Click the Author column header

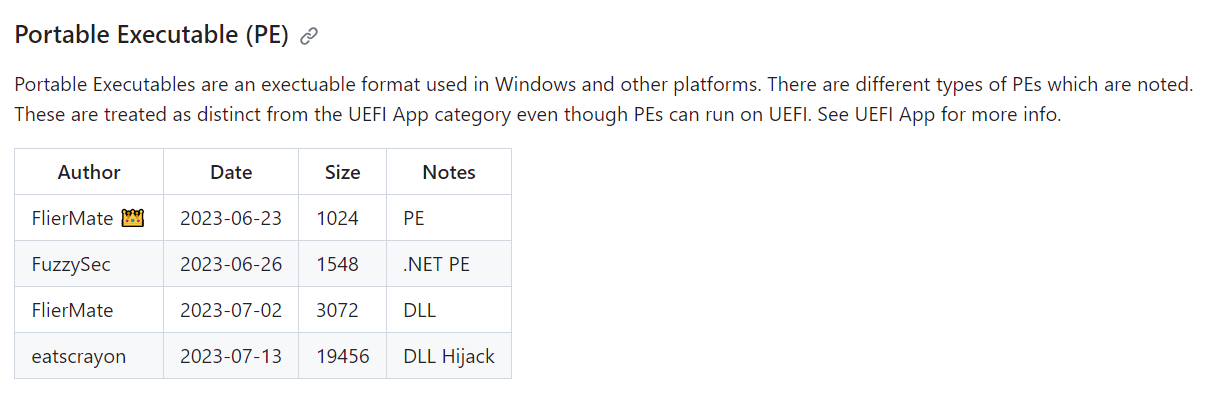coord(89,172)
